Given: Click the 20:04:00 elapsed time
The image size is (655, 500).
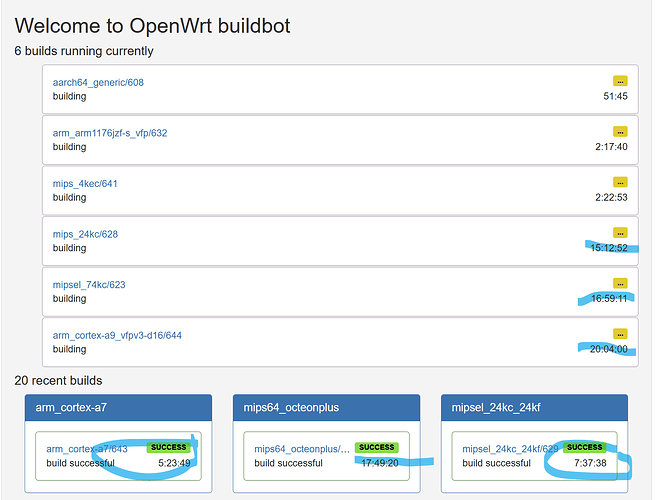Looking at the screenshot, I should click(x=609, y=349).
